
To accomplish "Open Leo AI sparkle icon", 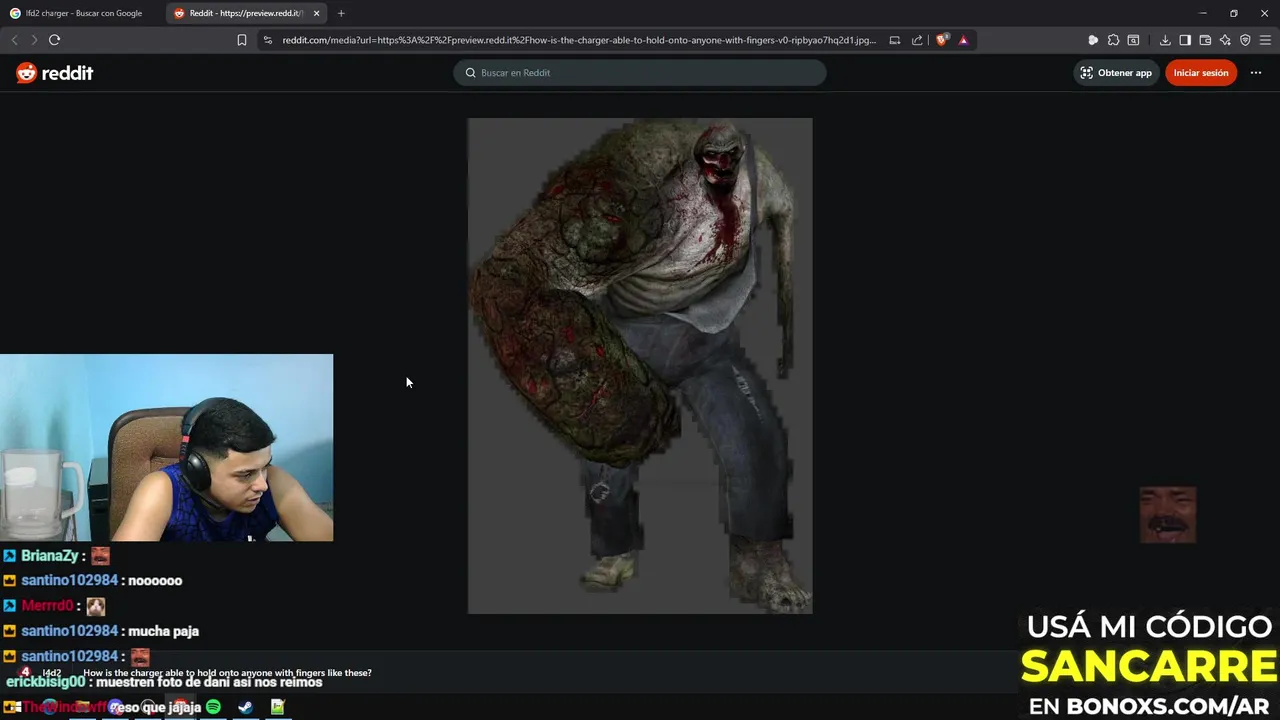I will pyautogui.click(x=1225, y=40).
